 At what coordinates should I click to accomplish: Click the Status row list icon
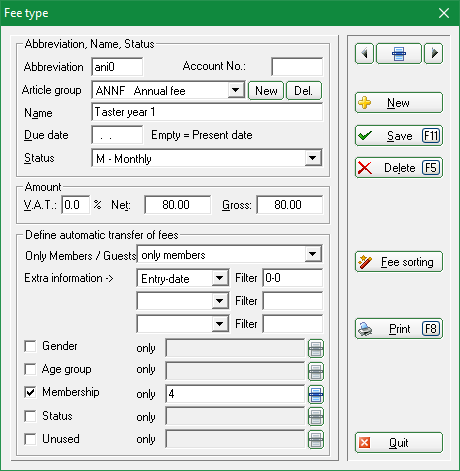(316, 417)
